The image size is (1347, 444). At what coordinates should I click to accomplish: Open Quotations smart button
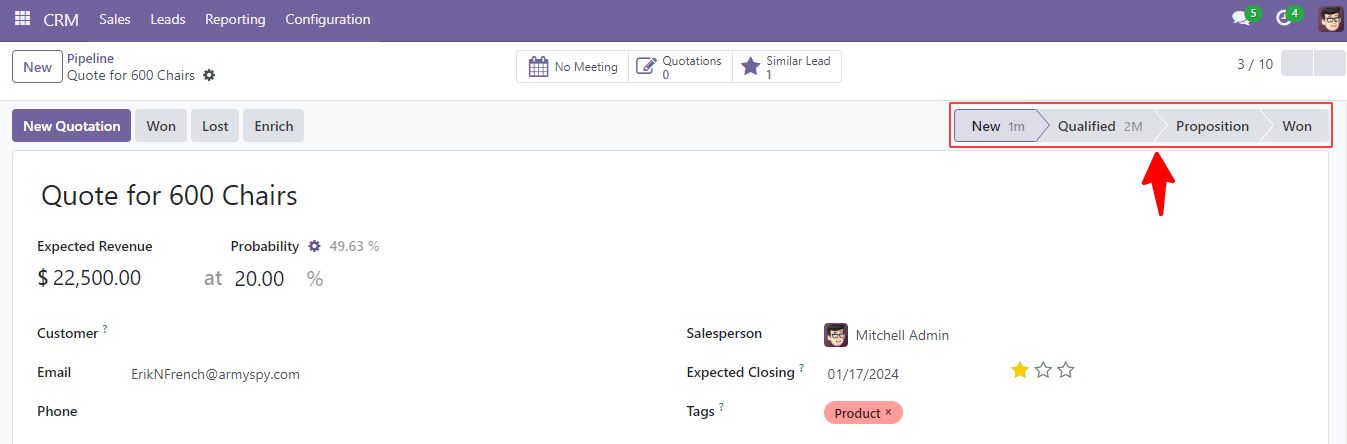tap(680, 67)
